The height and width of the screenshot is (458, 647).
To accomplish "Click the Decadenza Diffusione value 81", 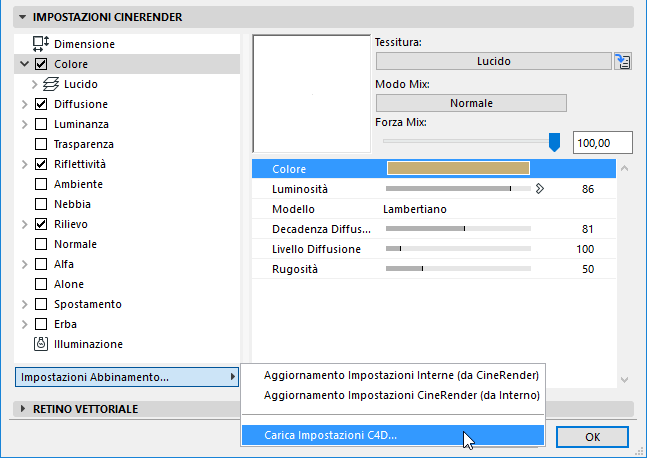I will pyautogui.click(x=588, y=229).
